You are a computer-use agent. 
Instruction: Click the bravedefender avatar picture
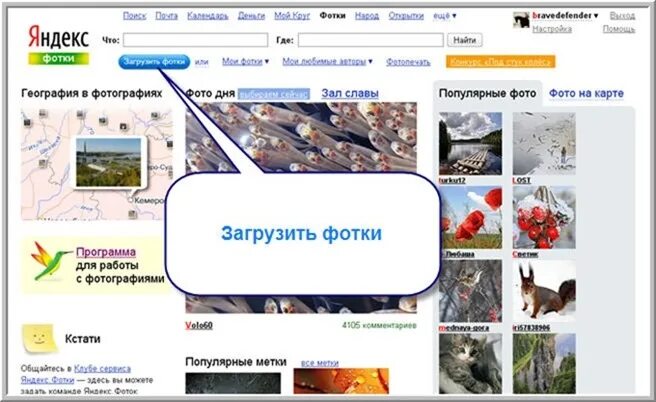[x=521, y=20]
